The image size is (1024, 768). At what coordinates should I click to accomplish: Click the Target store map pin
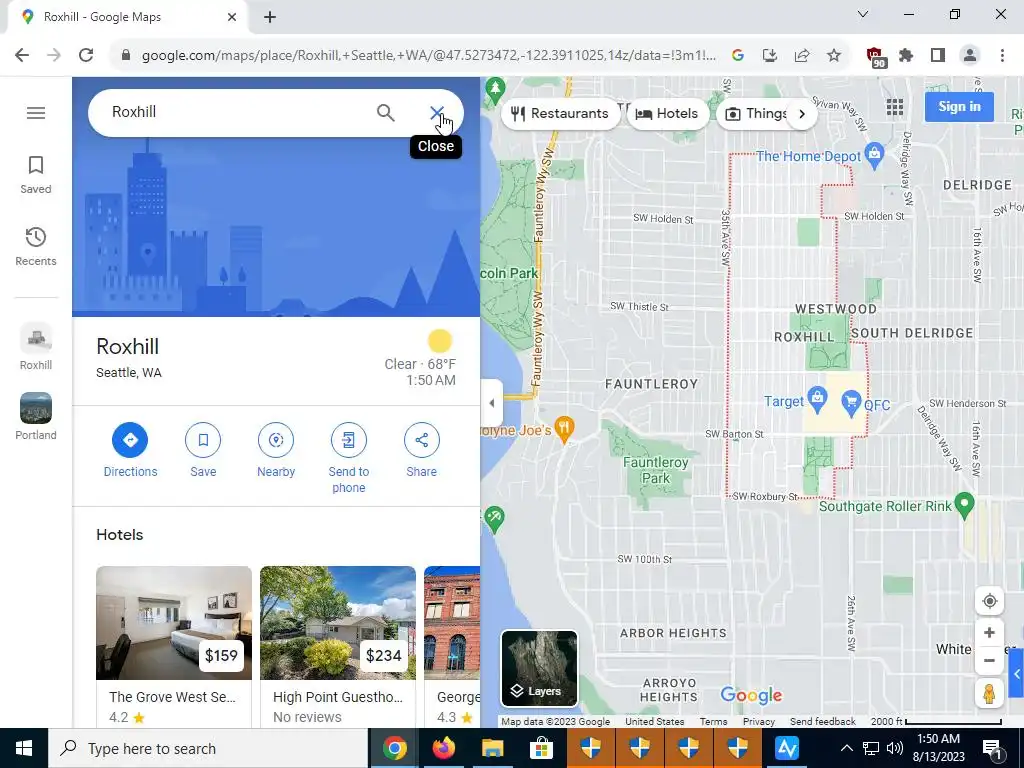[817, 398]
